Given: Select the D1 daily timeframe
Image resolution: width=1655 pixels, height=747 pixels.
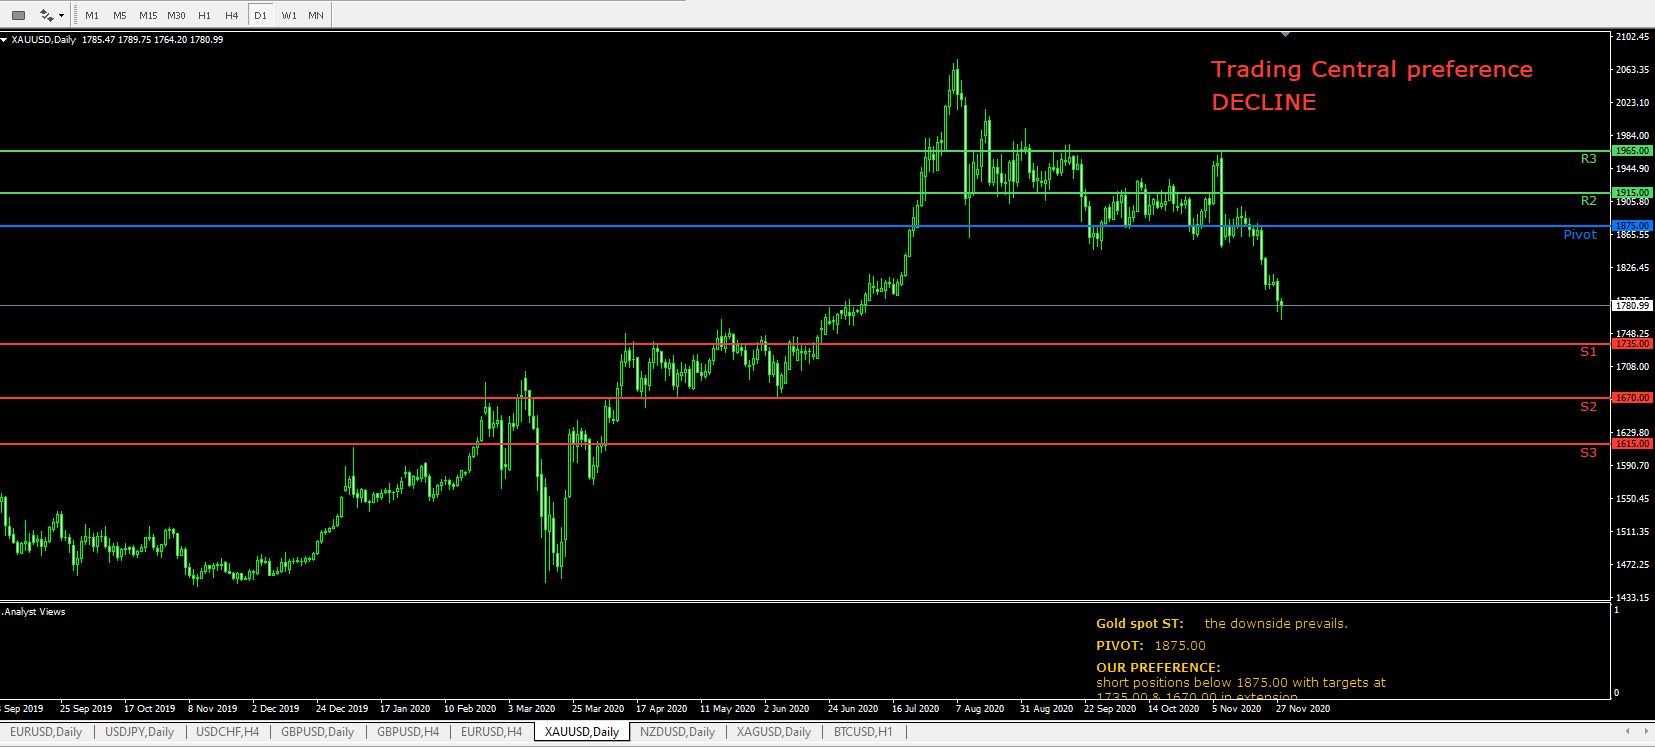Looking at the screenshot, I should 260,15.
